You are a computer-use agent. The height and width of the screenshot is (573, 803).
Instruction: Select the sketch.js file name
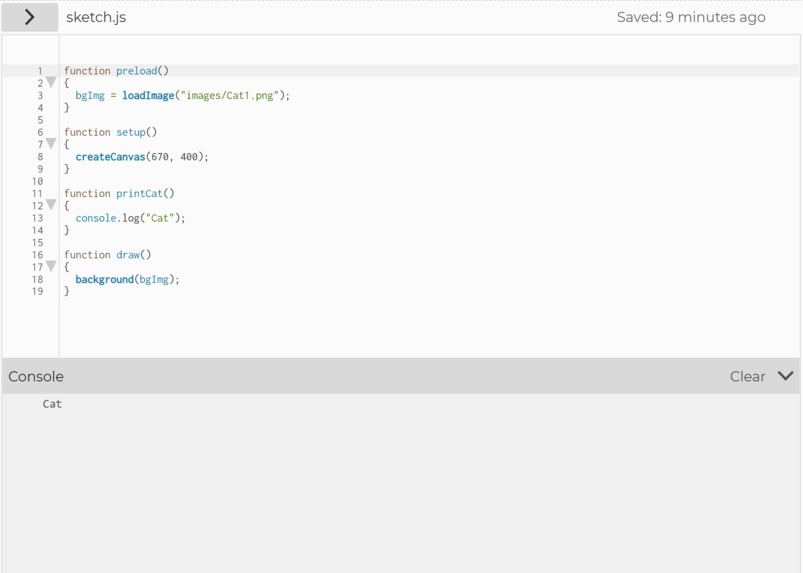(x=96, y=17)
